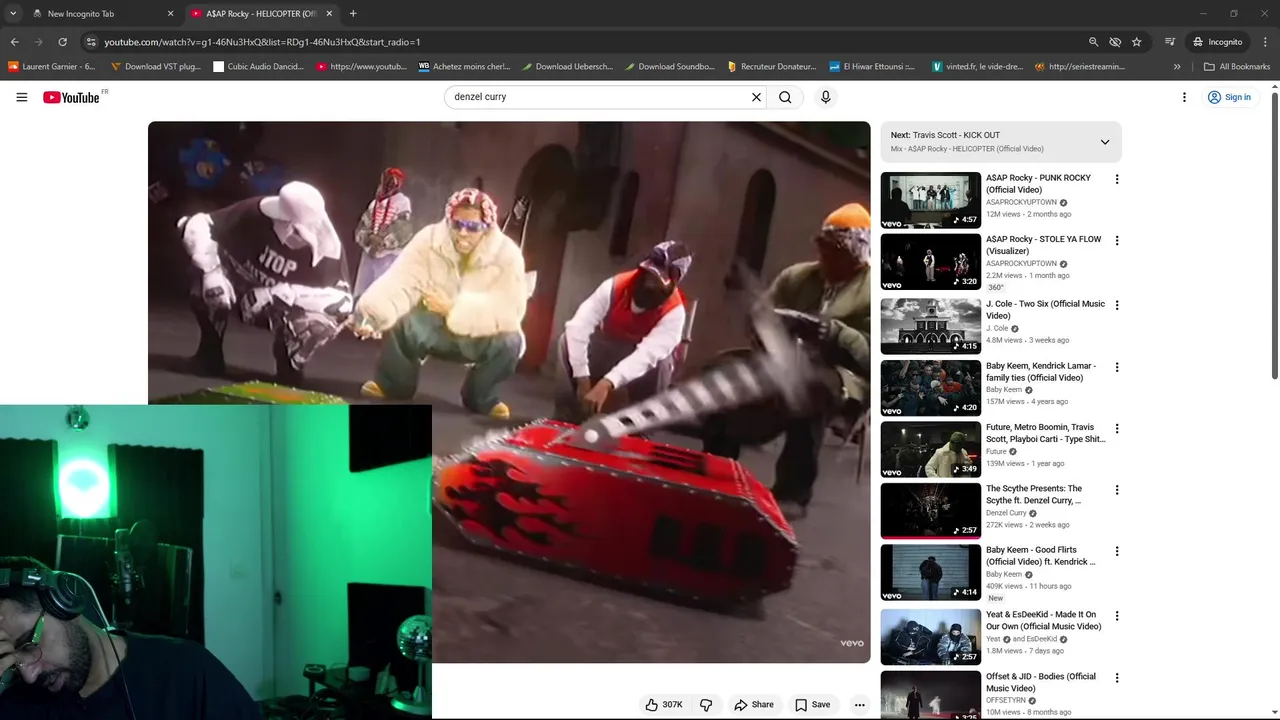
Task: Open options for PUNK ROCKY video
Action: 1117,179
